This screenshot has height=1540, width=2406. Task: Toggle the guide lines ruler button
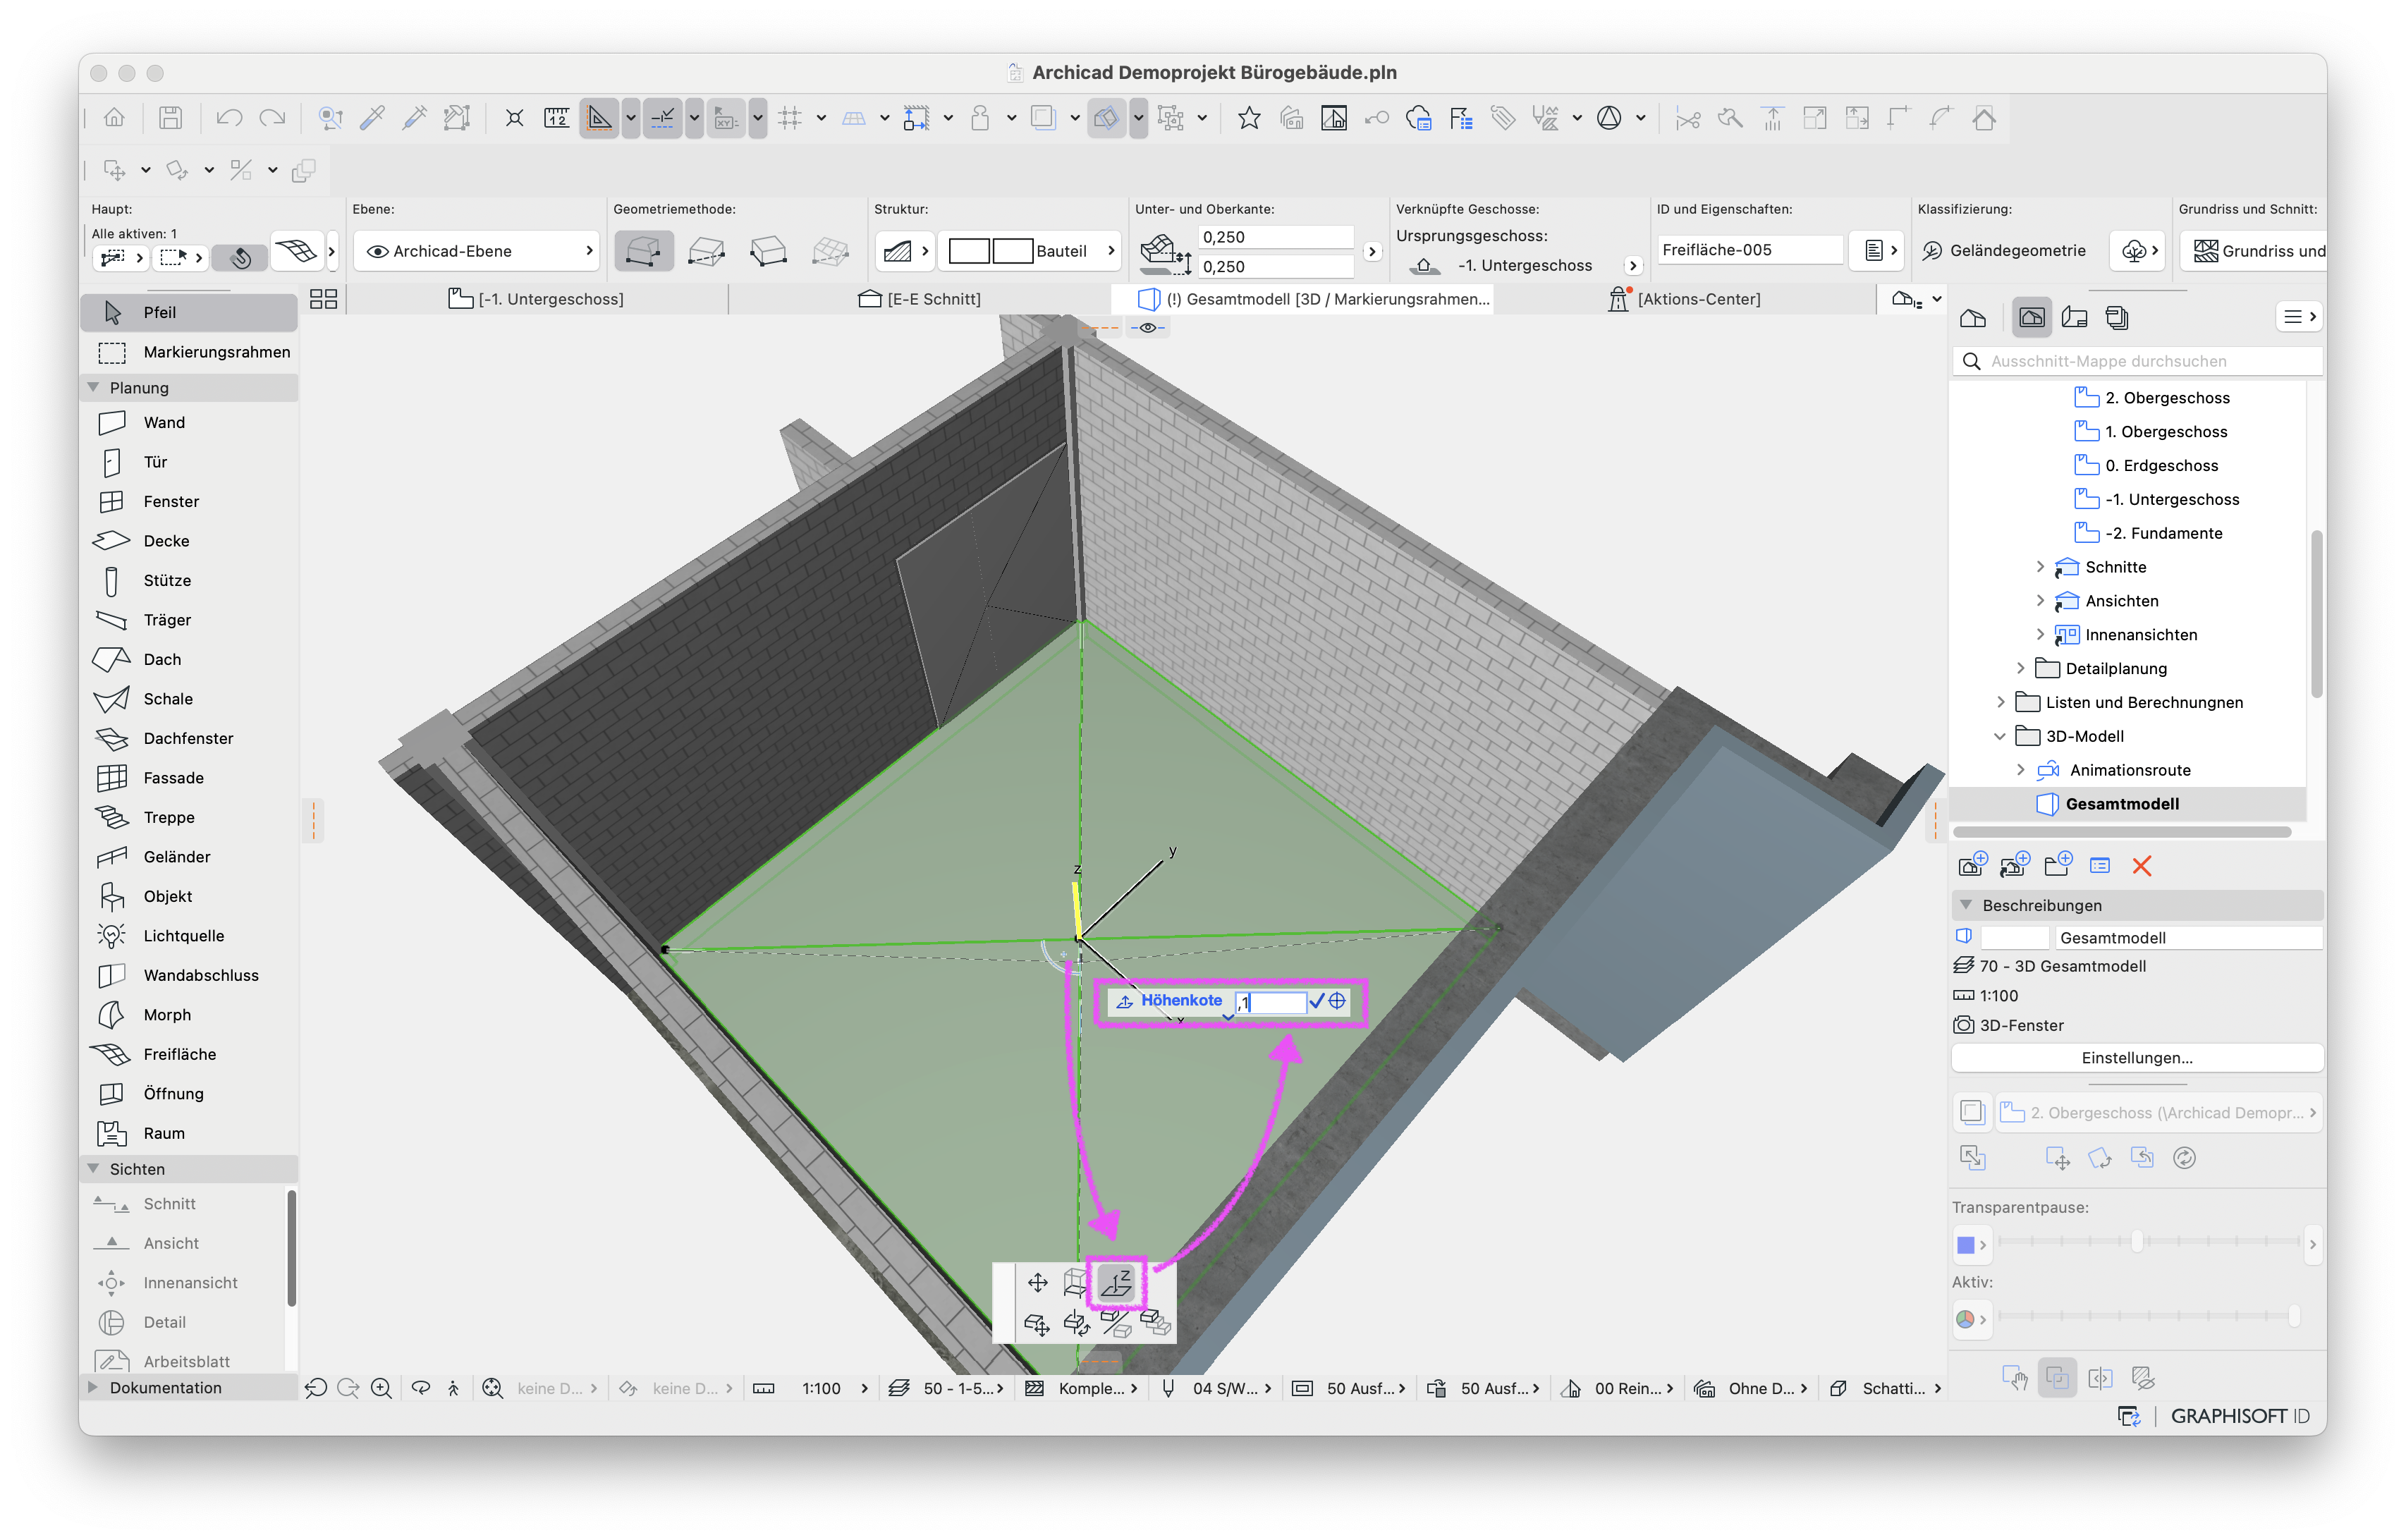599,119
